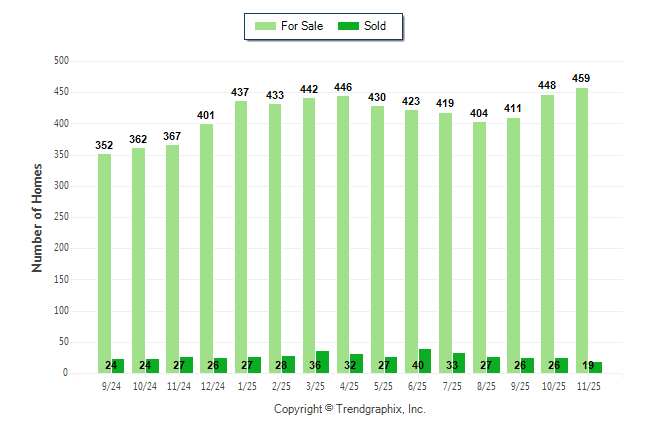Select the 7/25 Sold bar showing 33

[459, 363]
